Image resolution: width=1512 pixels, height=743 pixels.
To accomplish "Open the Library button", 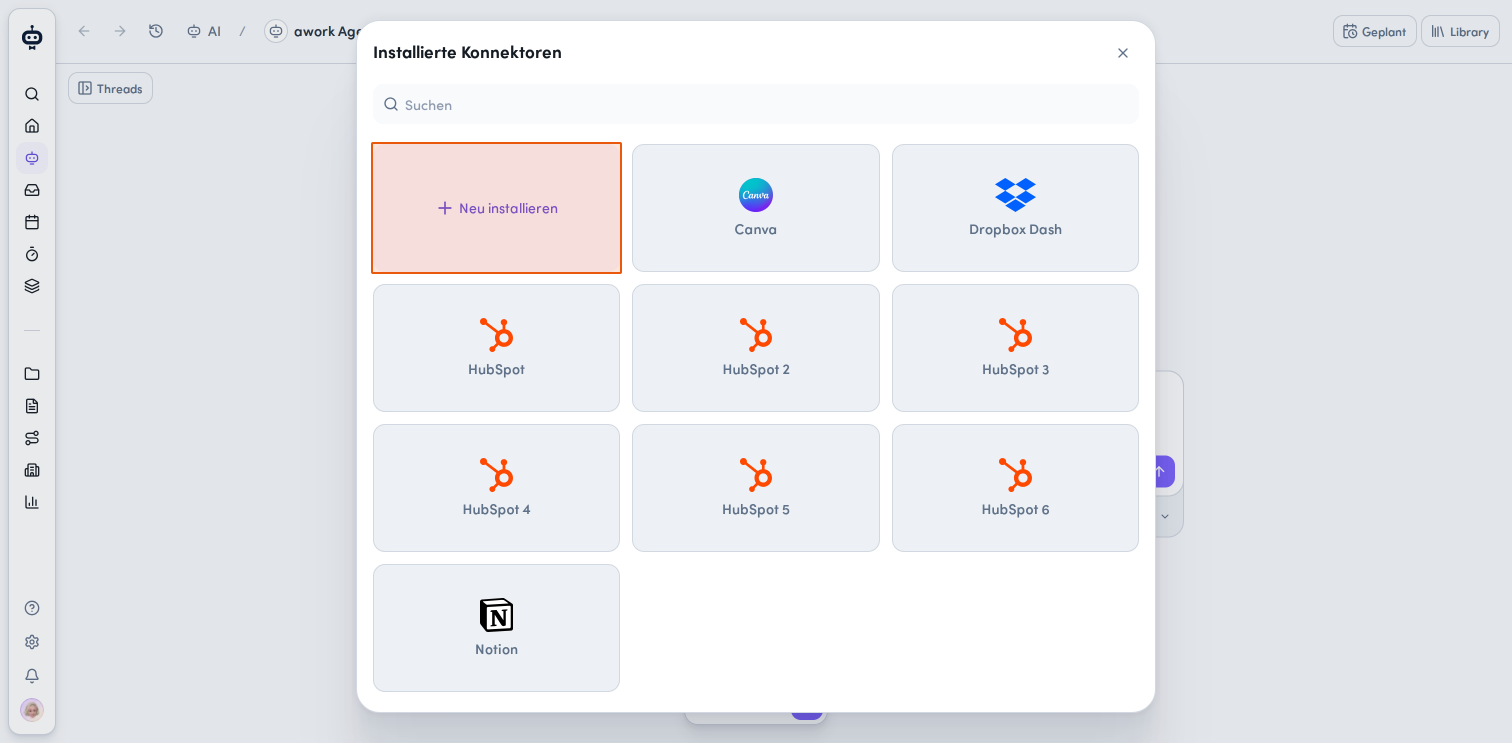I will coord(1460,31).
